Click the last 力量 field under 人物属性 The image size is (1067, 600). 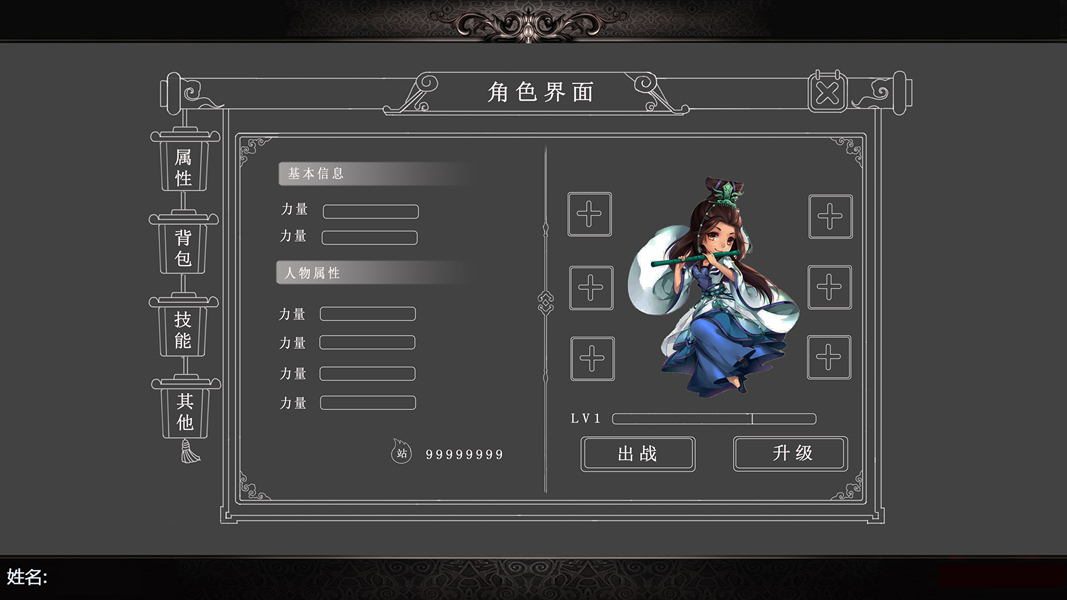(368, 403)
